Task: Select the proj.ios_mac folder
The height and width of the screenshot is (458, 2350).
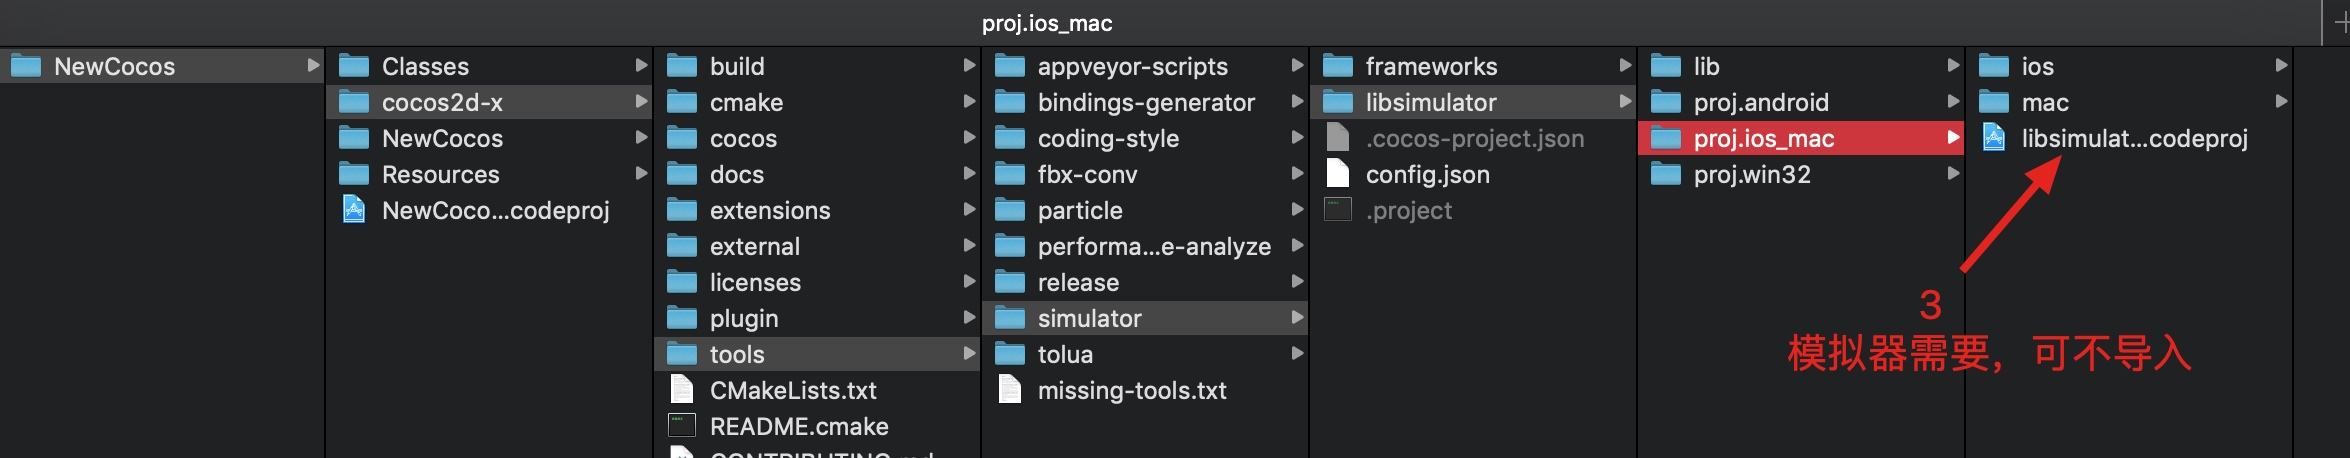Action: coord(1763,138)
